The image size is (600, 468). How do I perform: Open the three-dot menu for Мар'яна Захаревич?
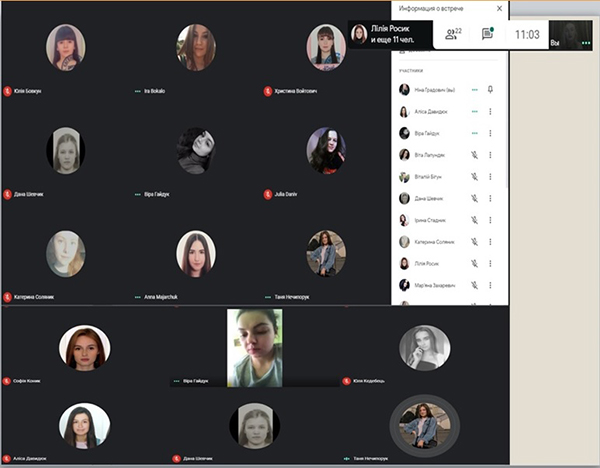point(490,285)
